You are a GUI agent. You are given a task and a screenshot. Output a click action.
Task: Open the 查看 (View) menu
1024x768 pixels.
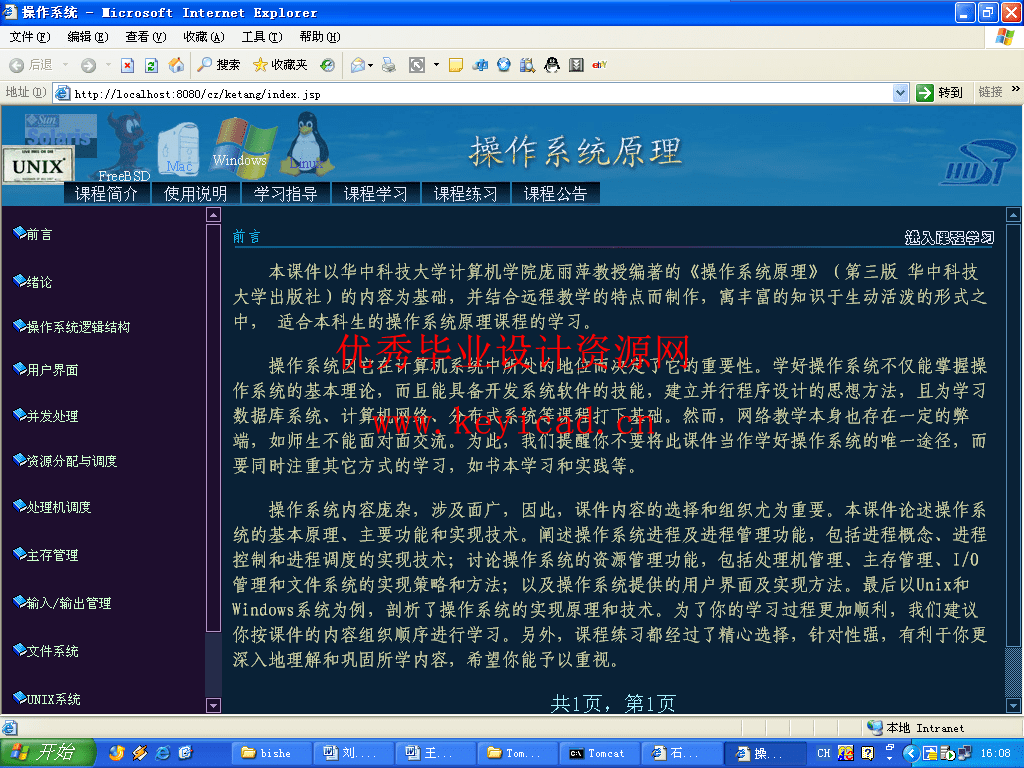(x=145, y=37)
